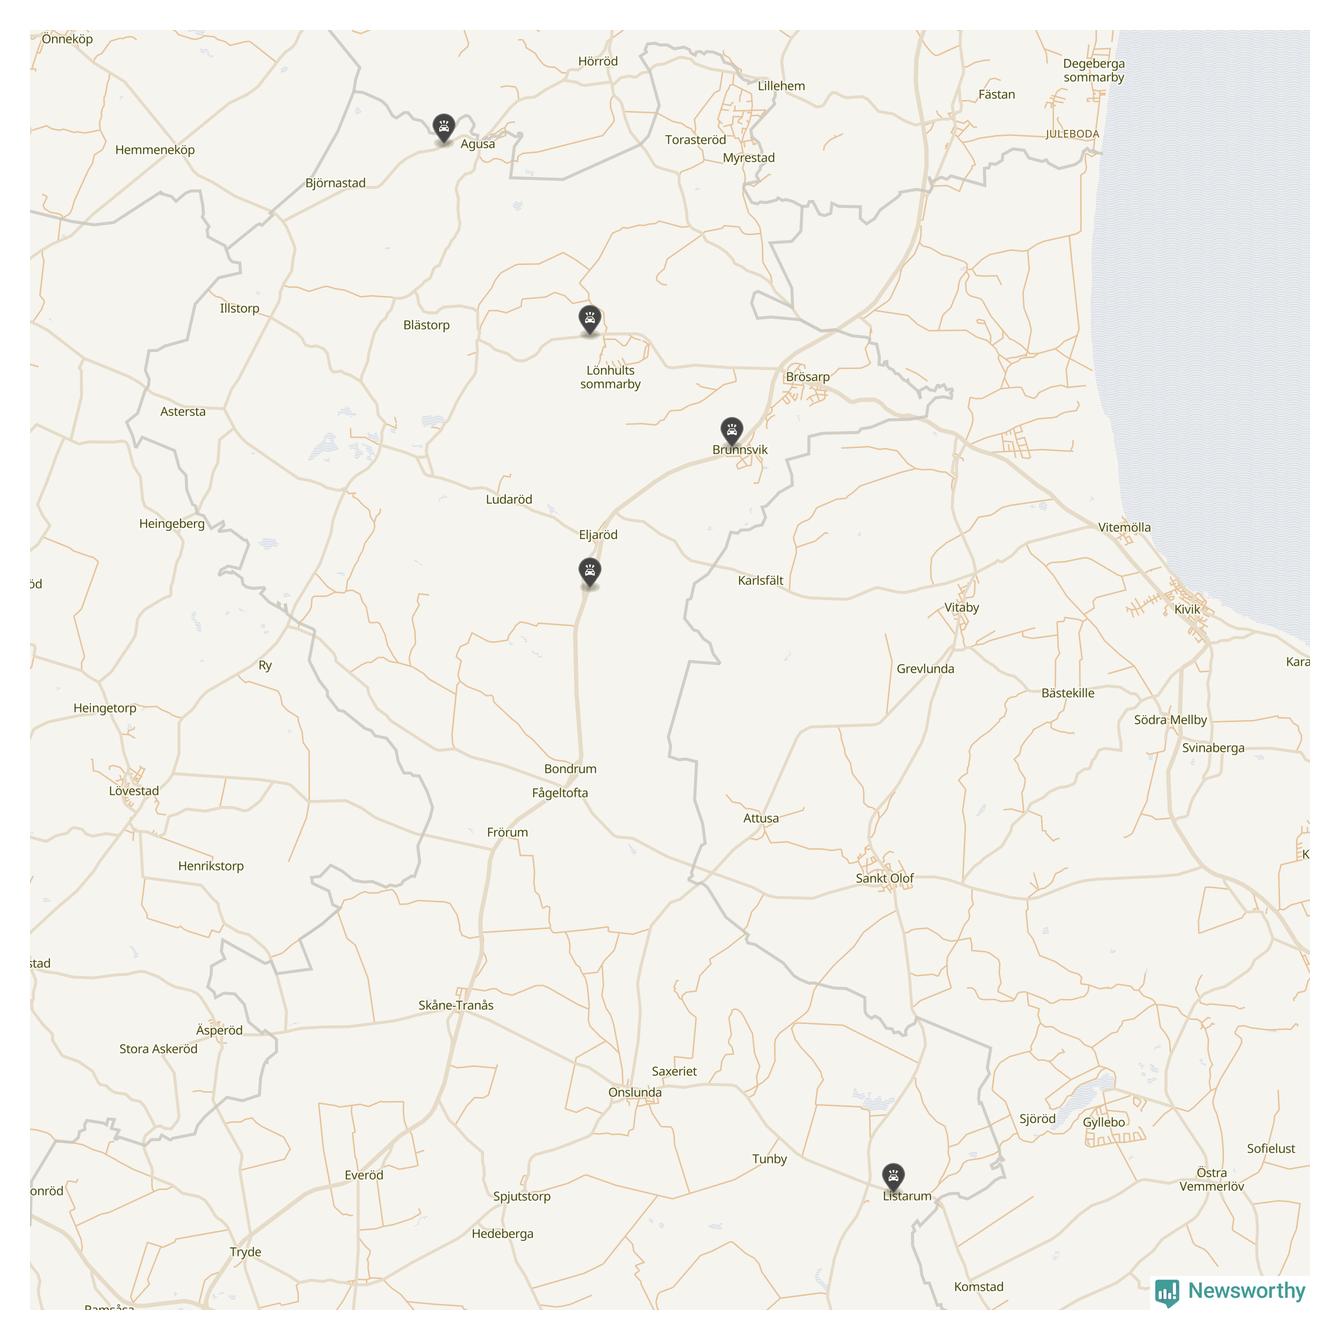Click the Newsworthy logo icon
This screenshot has height=1340, width=1340.
(1167, 1292)
